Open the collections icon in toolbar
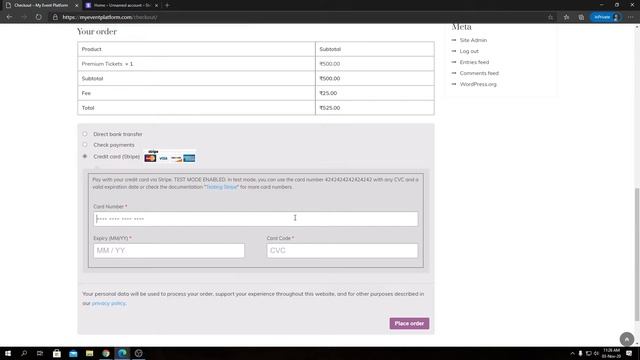The width and height of the screenshot is (640, 360). [x=581, y=17]
